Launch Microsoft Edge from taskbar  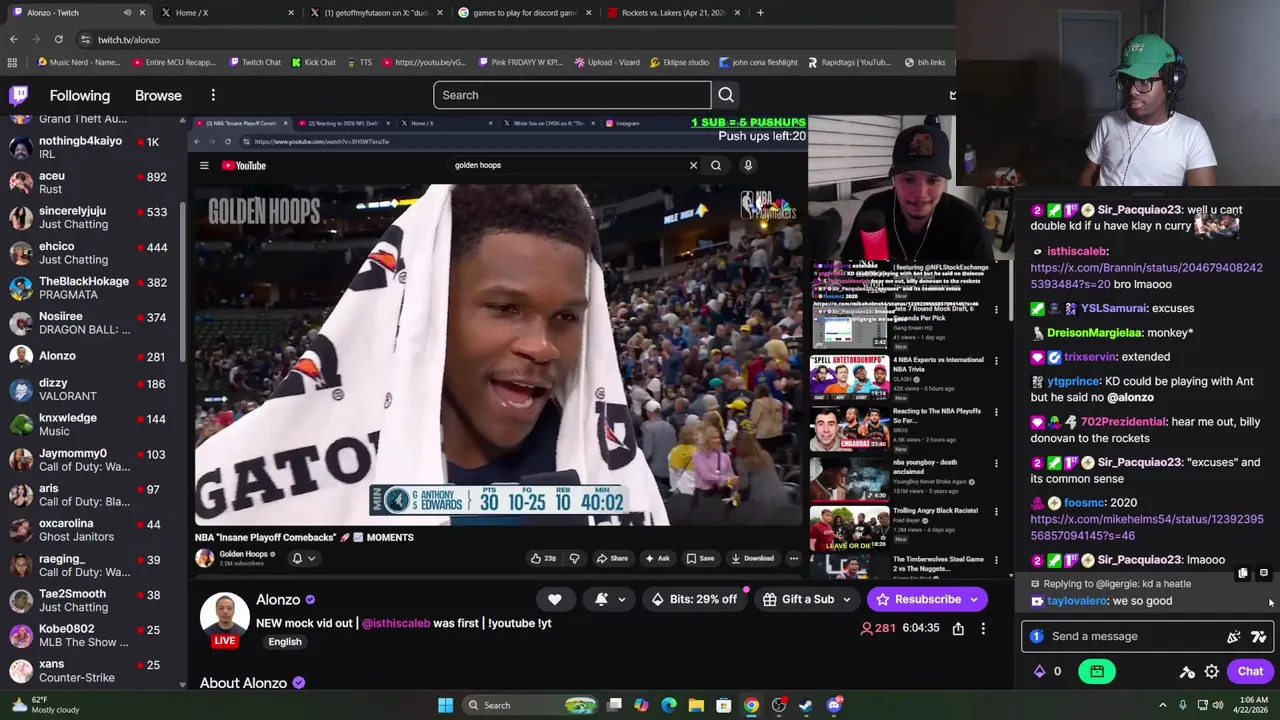point(669,706)
